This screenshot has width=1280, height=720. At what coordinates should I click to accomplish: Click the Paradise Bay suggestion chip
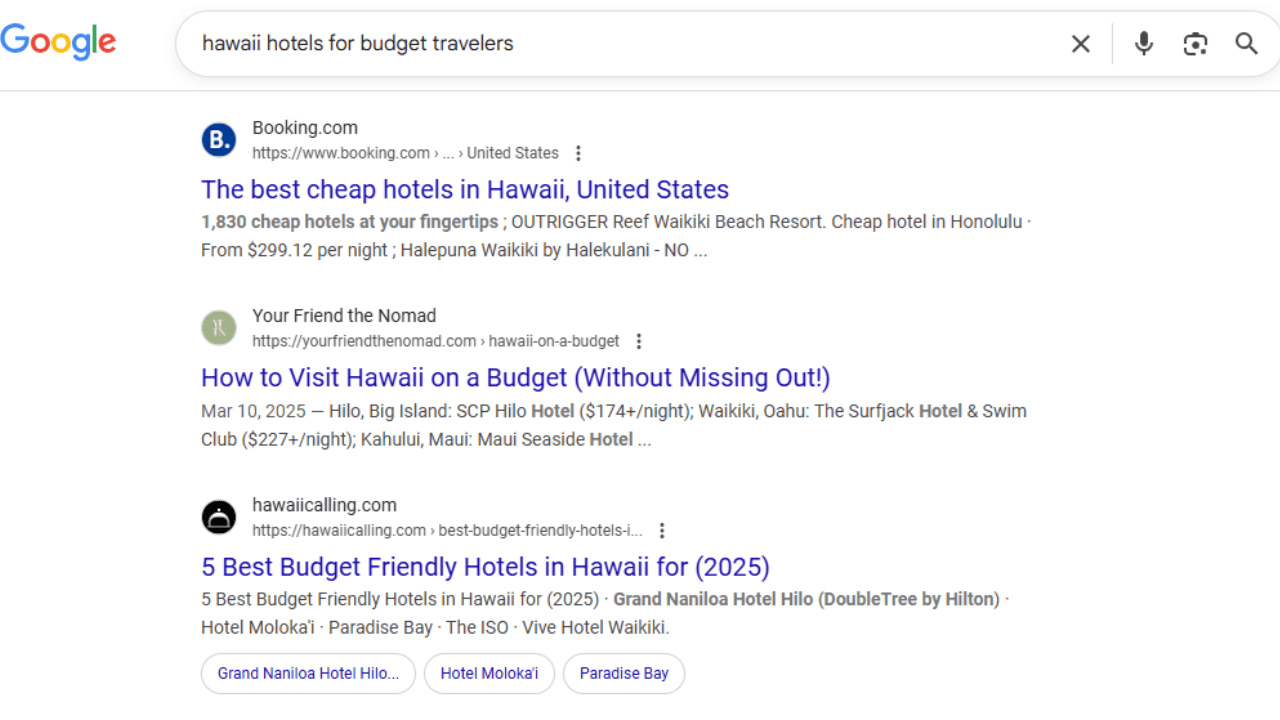click(624, 673)
